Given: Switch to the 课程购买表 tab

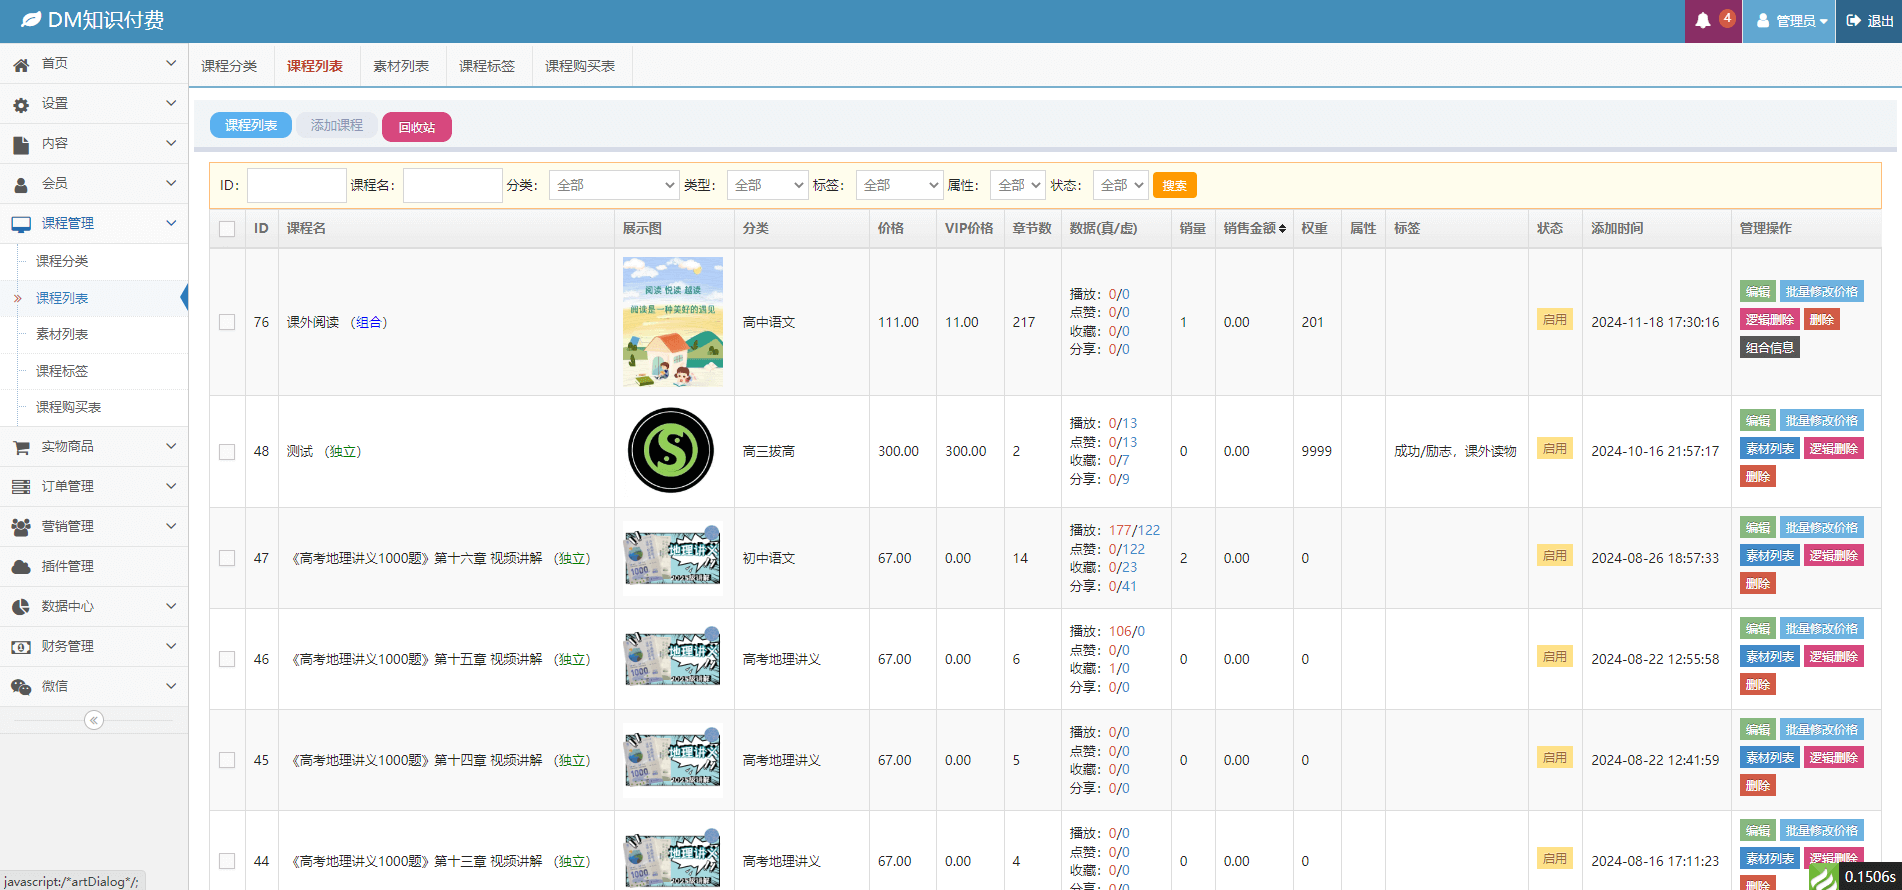Looking at the screenshot, I should click(x=580, y=66).
